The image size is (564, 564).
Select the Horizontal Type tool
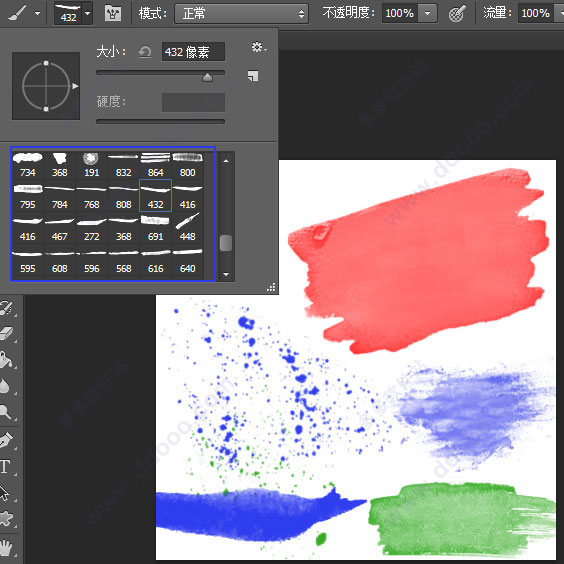pos(6,467)
